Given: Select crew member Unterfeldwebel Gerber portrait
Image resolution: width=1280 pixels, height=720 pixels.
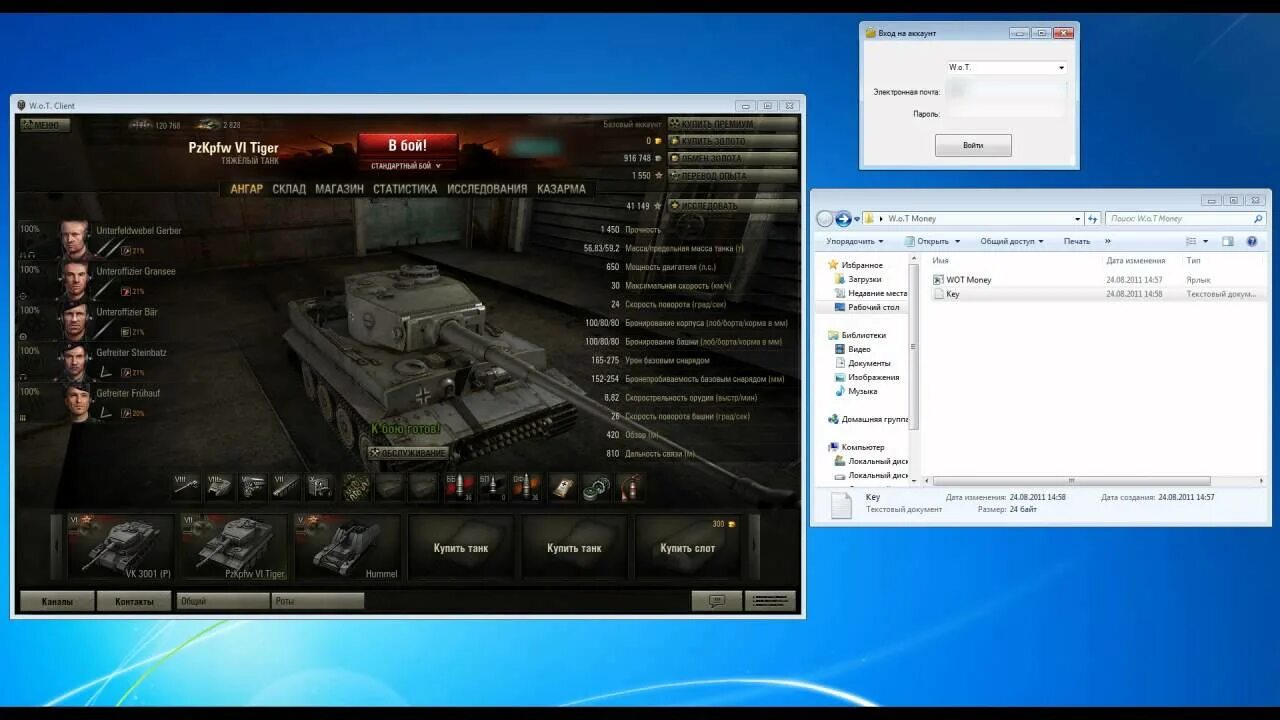Looking at the screenshot, I should (x=75, y=240).
